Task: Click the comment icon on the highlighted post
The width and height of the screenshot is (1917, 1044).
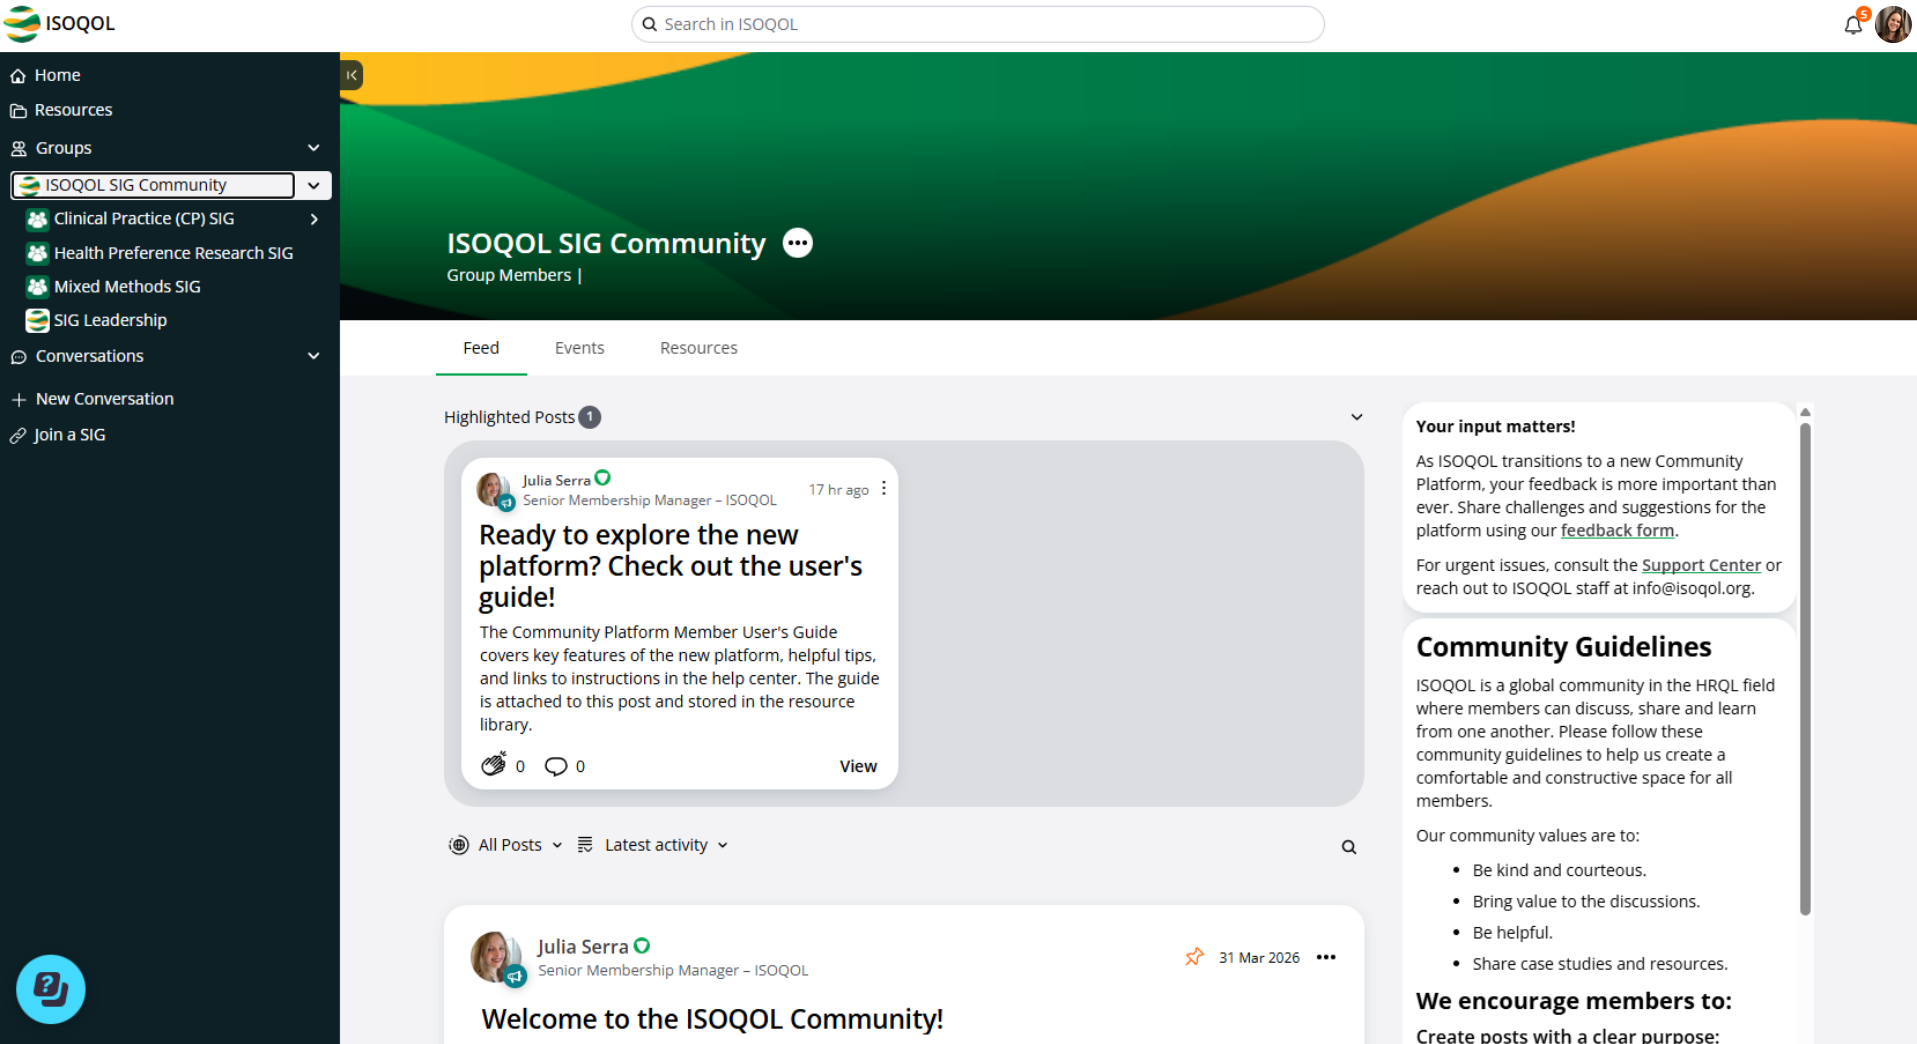Action: (x=556, y=766)
